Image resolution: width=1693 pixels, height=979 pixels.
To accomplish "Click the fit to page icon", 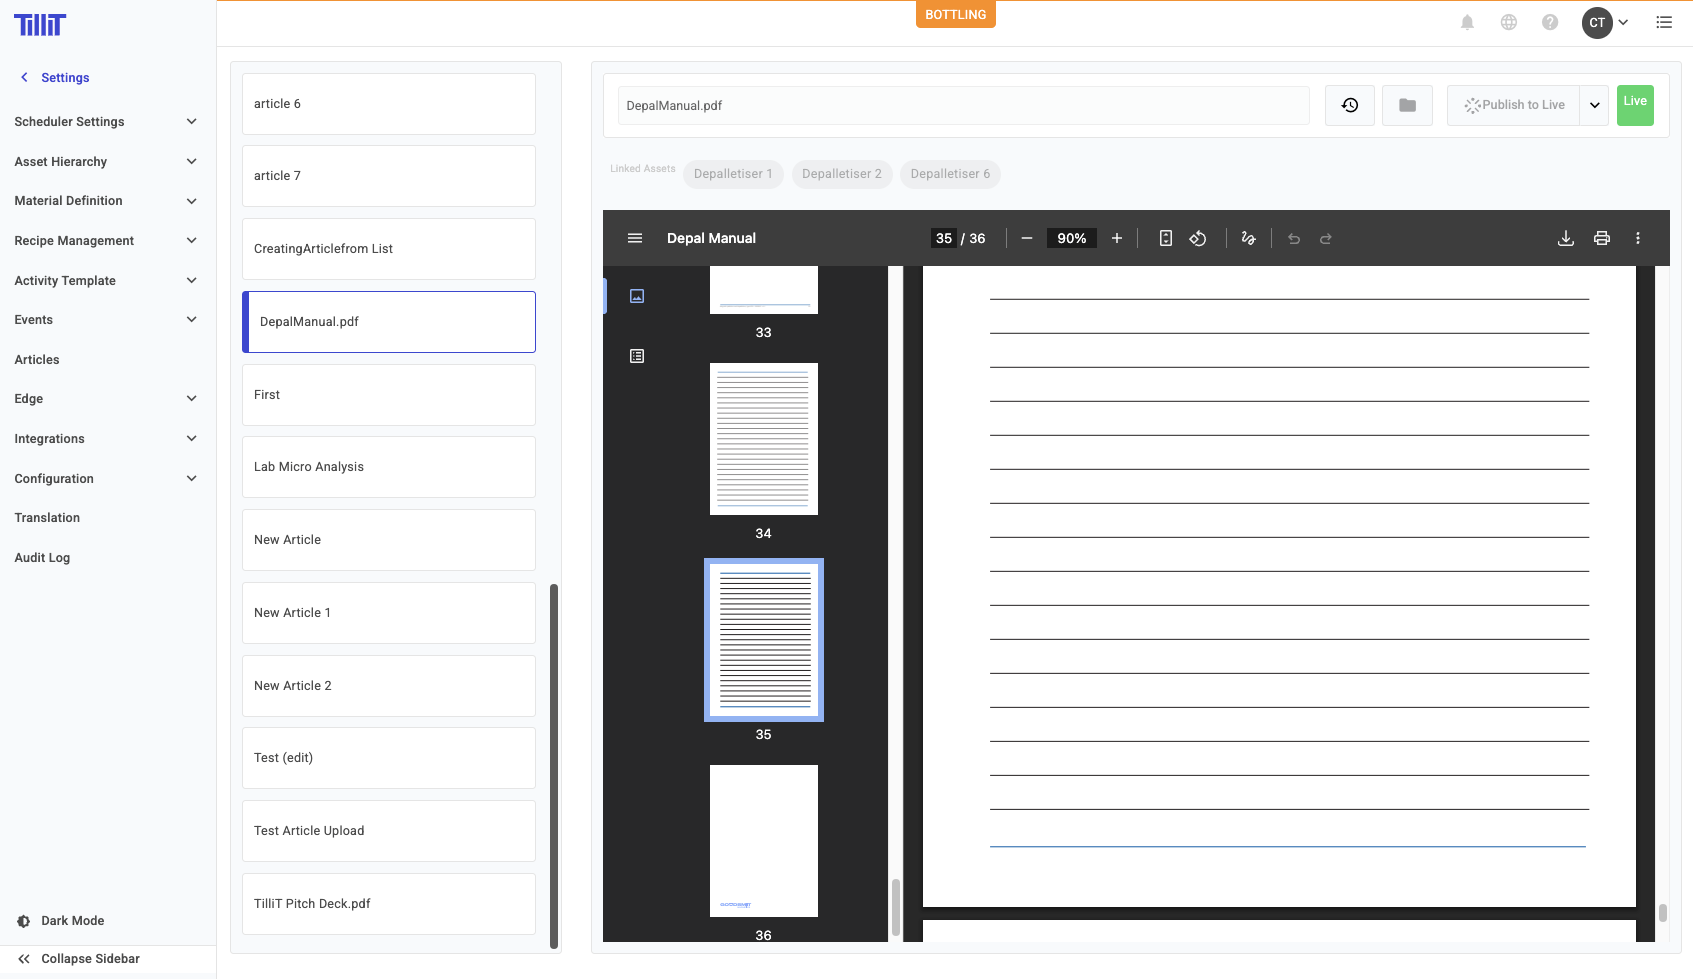I will click(1165, 238).
